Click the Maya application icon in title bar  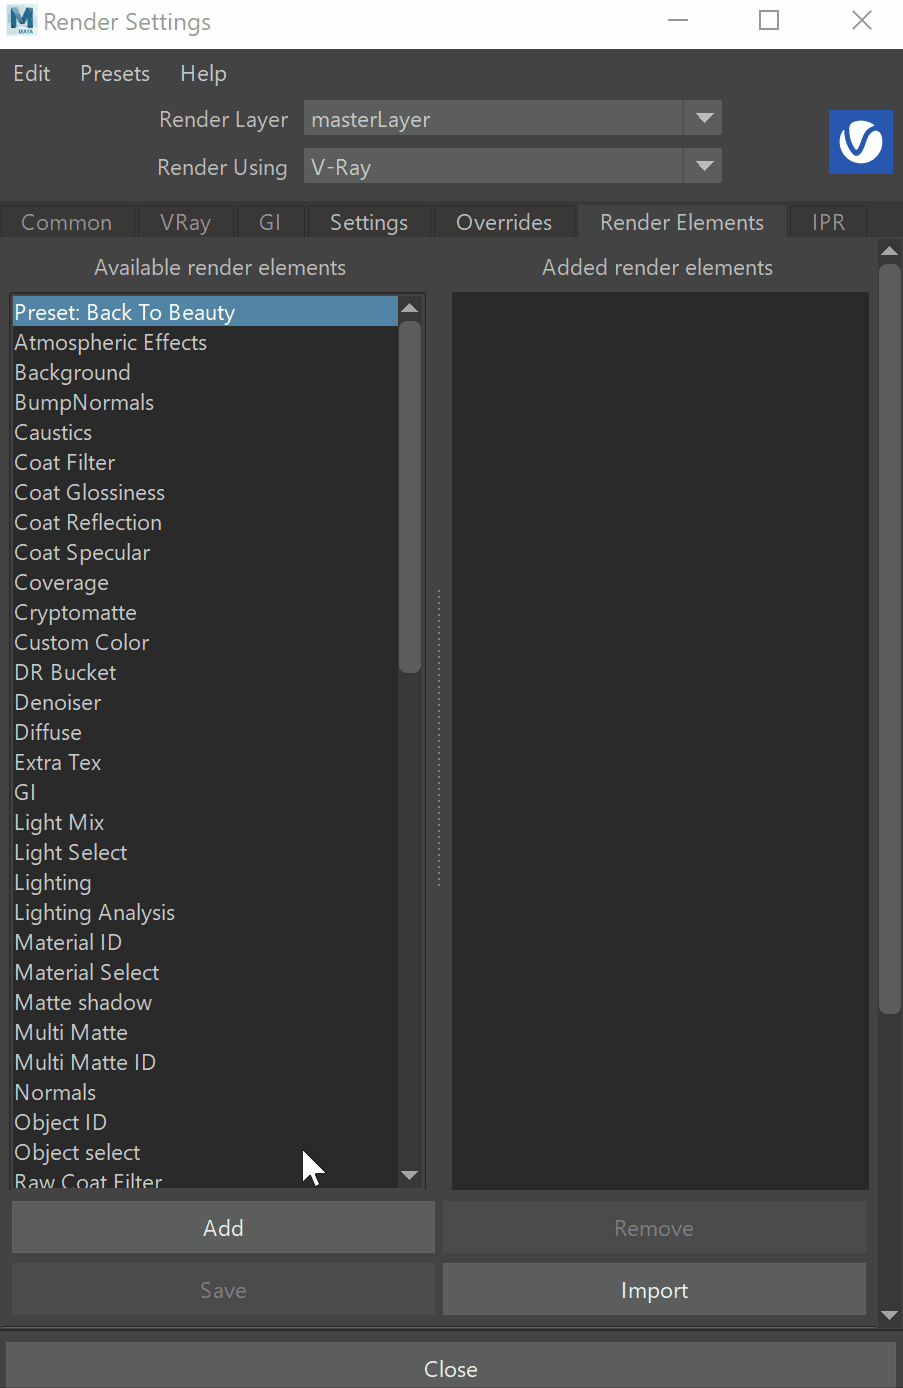click(x=21, y=21)
